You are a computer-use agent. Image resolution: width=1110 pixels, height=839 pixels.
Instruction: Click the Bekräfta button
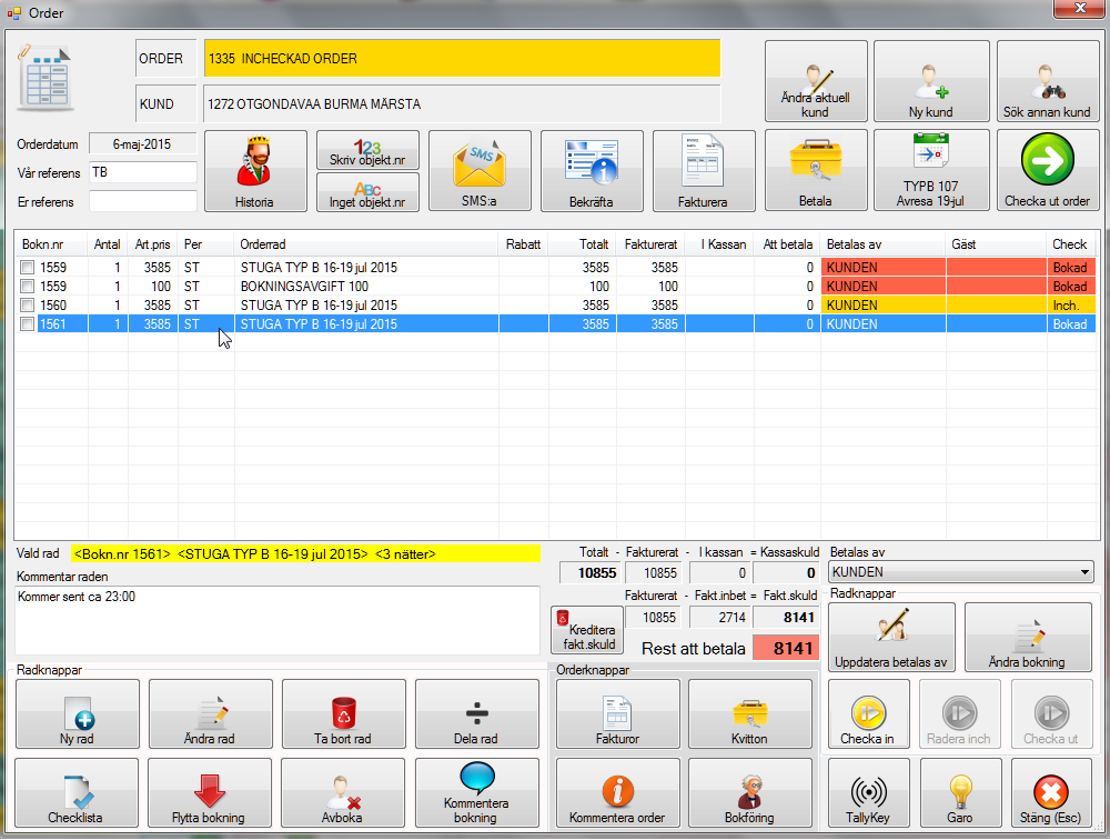pyautogui.click(x=592, y=171)
